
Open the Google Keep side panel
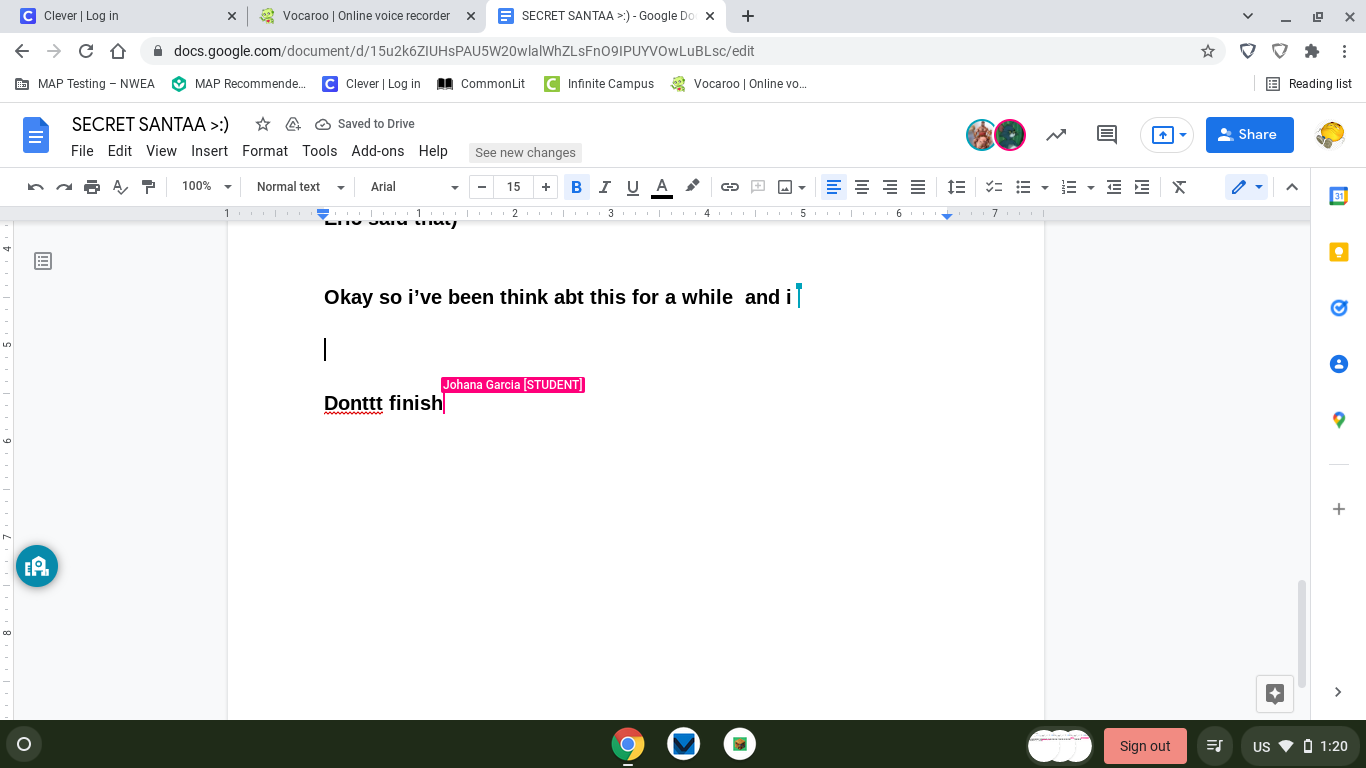(1339, 252)
